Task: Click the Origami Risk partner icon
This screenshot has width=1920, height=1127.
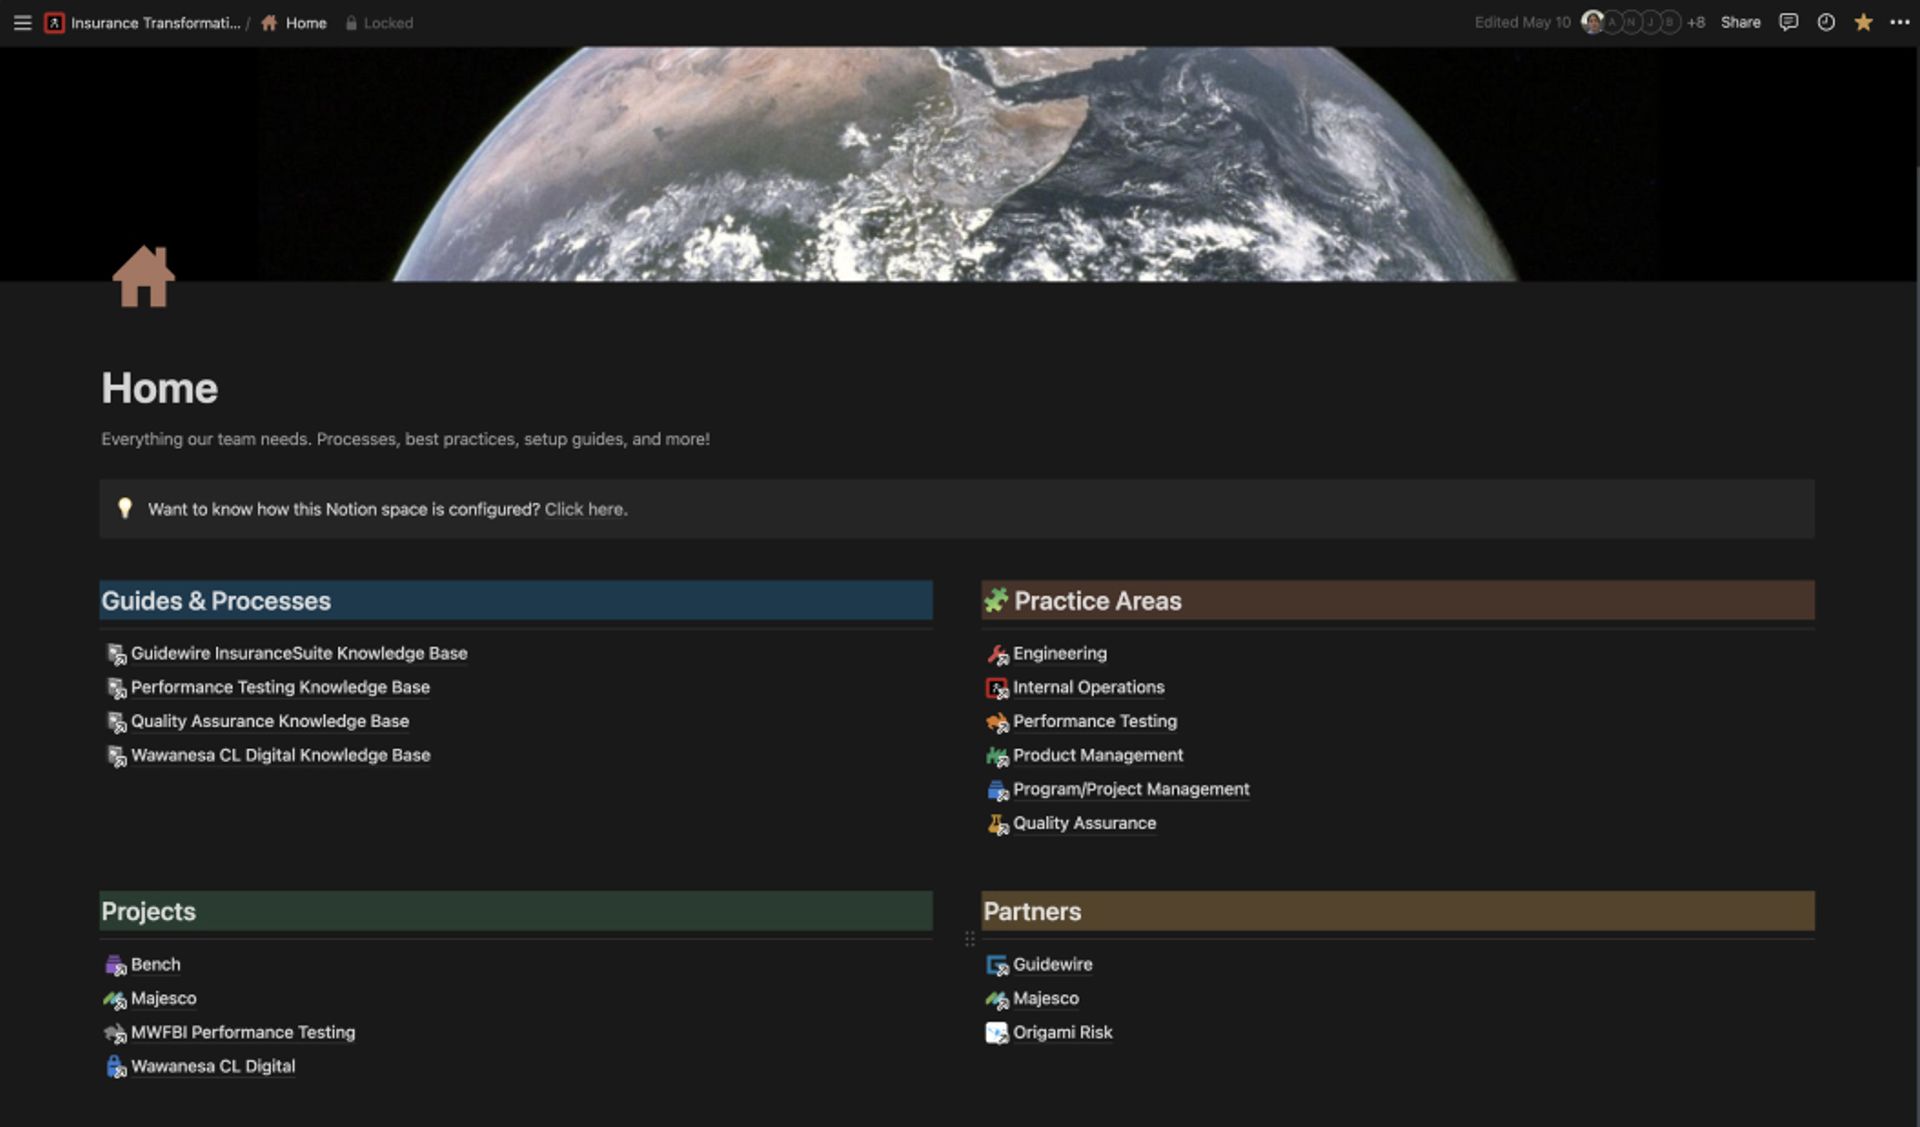Action: [997, 1033]
